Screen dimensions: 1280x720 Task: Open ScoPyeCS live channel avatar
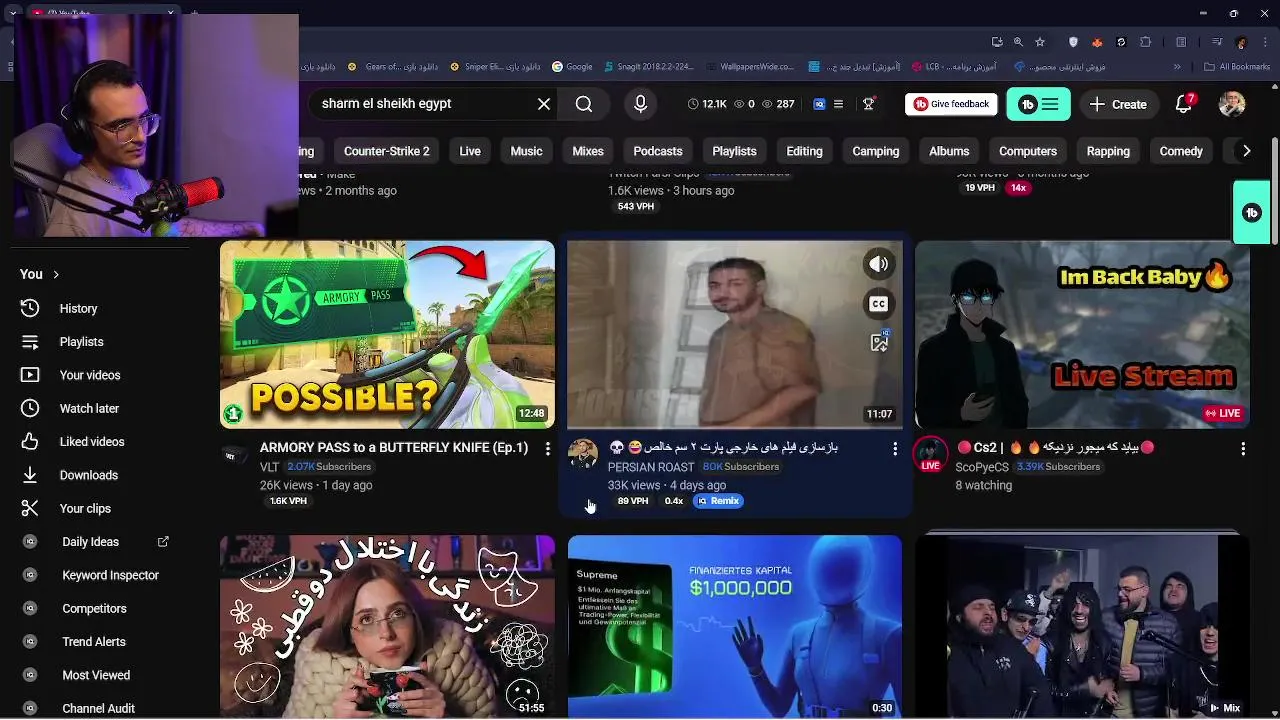(931, 453)
